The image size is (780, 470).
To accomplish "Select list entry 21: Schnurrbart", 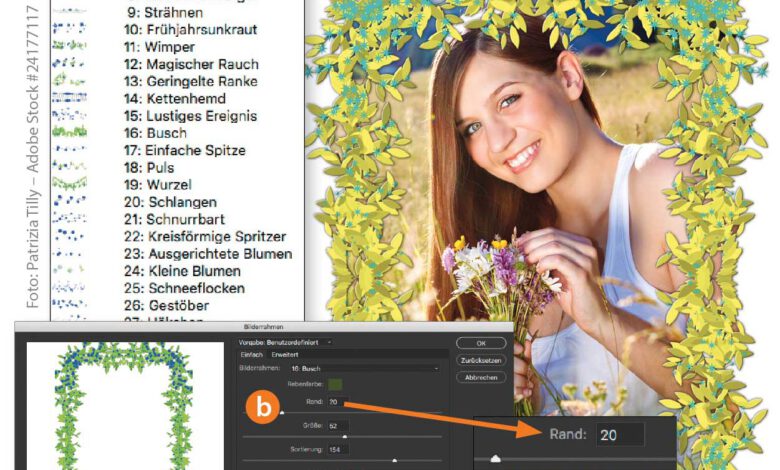I will coord(175,219).
